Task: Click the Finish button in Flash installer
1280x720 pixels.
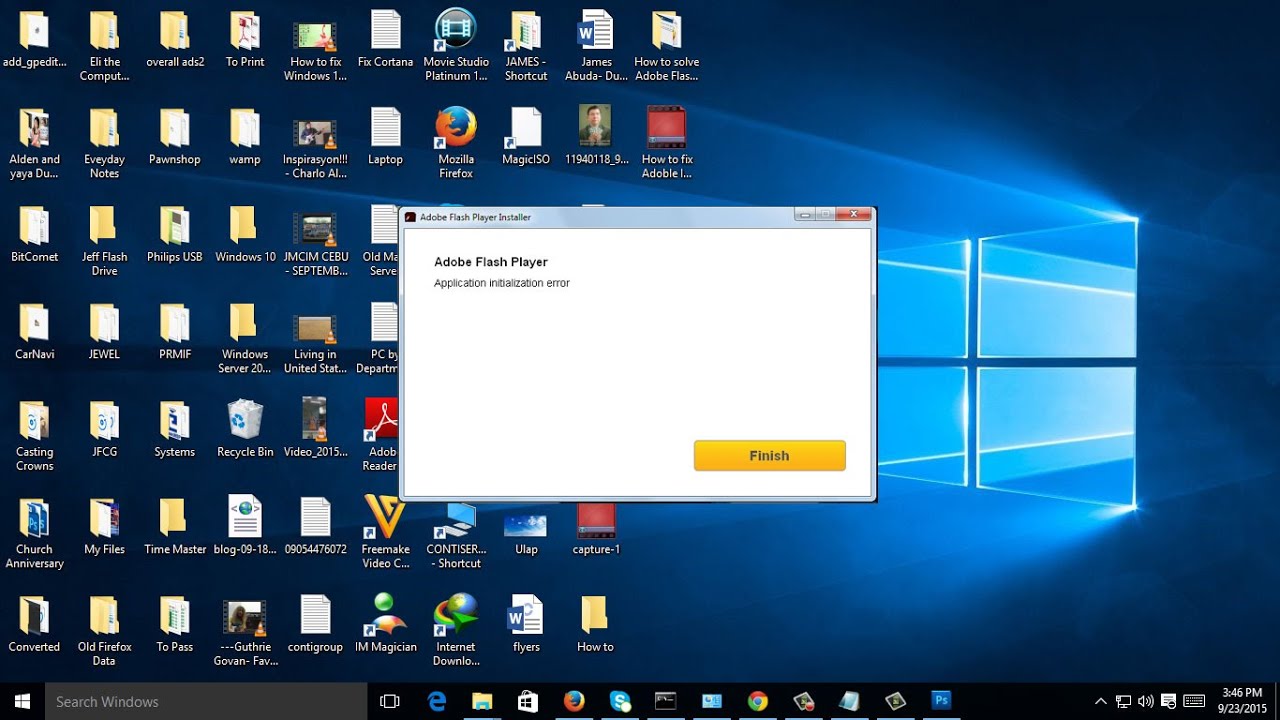Action: (x=769, y=455)
